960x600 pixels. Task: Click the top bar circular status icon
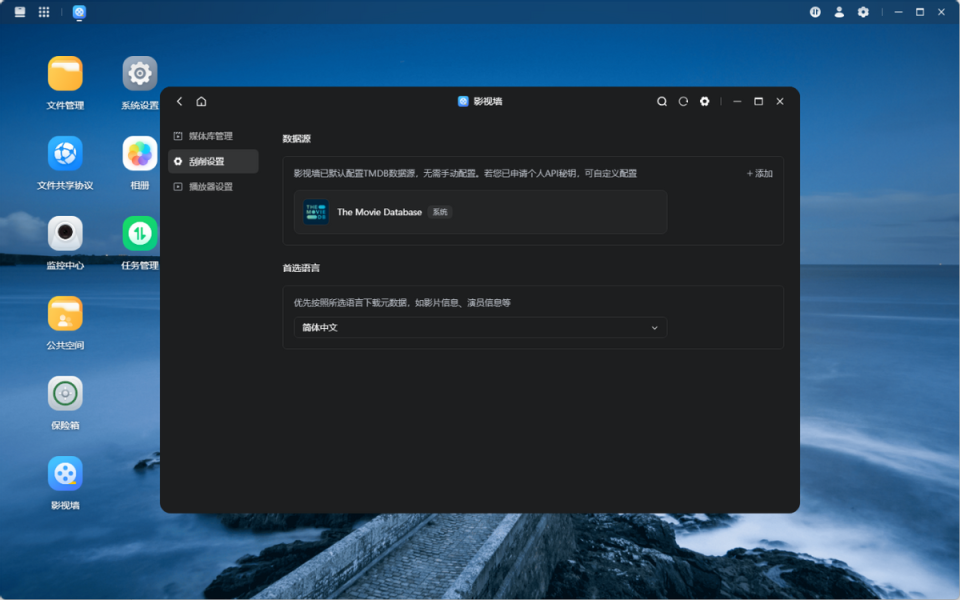point(815,12)
